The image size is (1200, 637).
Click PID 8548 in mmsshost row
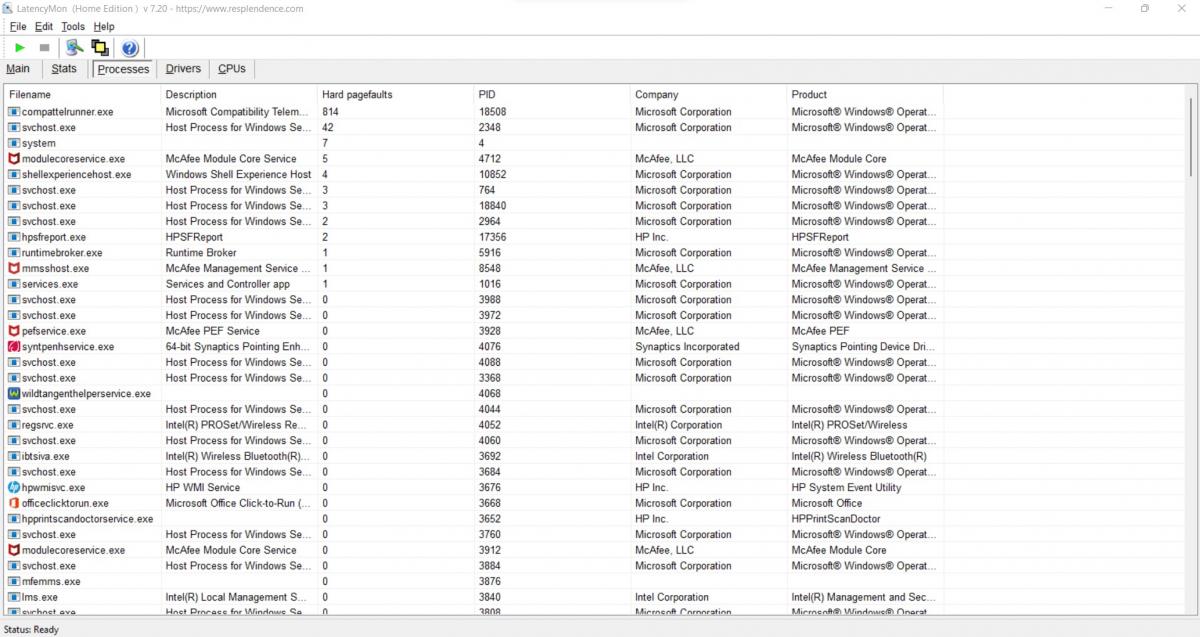point(490,268)
